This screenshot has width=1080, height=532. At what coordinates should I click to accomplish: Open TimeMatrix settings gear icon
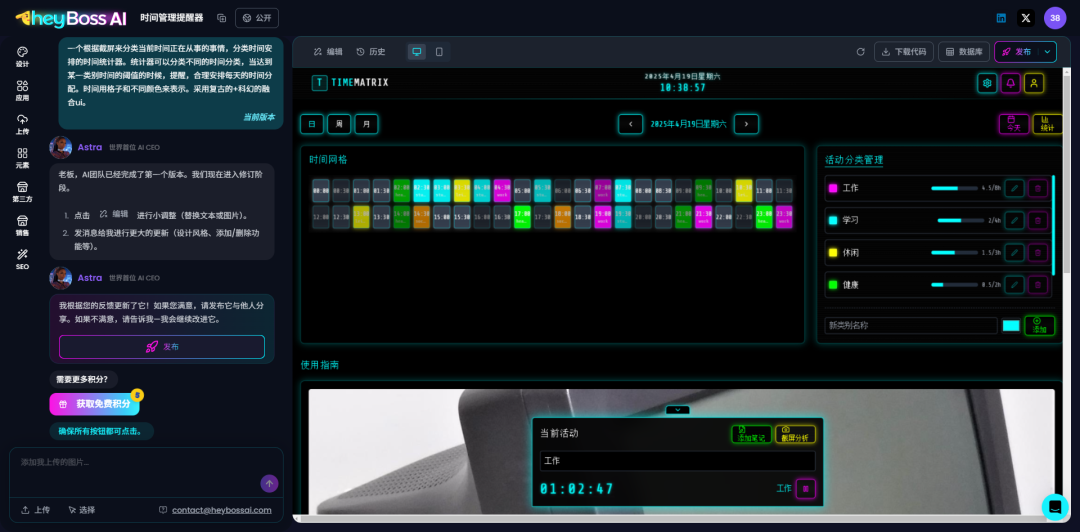987,83
